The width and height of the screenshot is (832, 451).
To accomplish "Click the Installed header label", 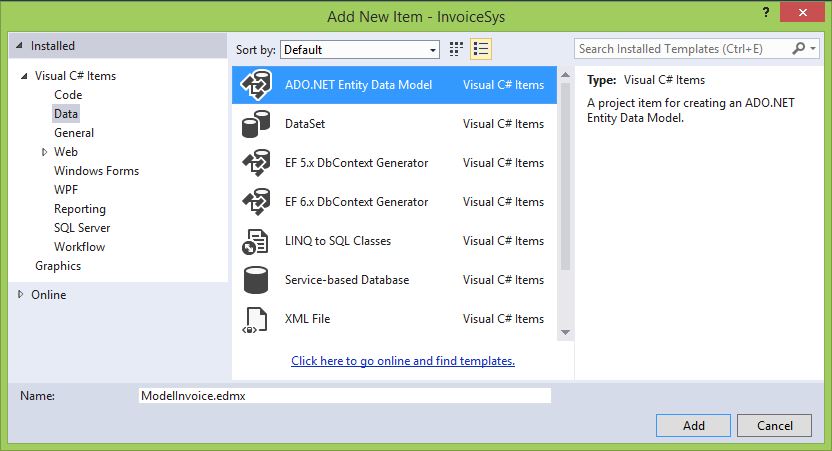I will click(53, 46).
